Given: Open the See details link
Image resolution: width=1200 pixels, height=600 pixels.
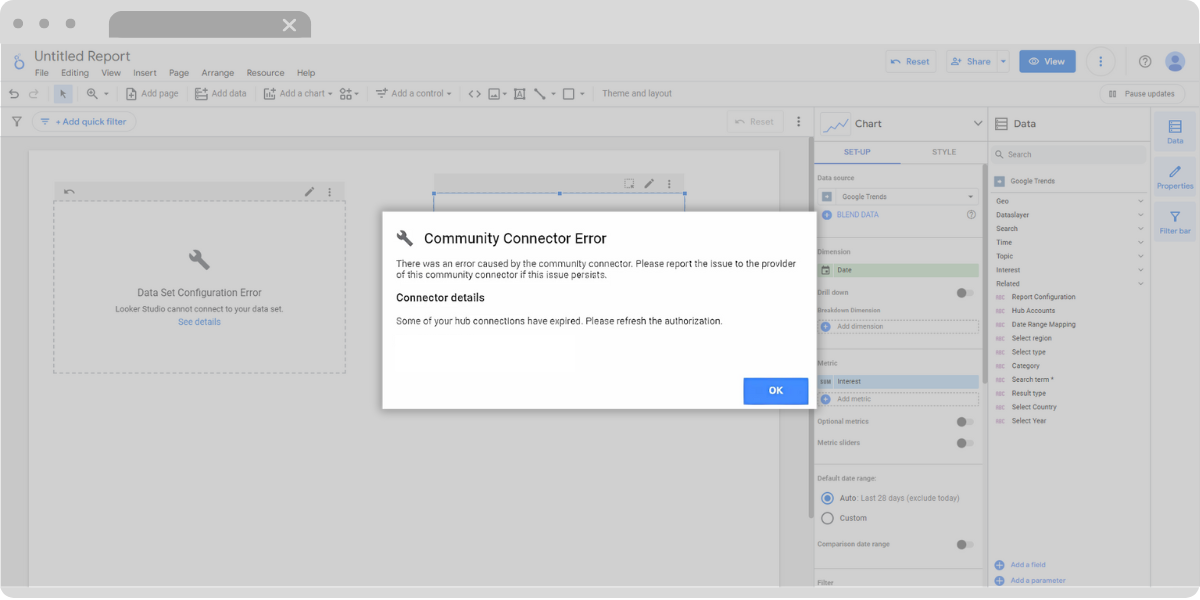Looking at the screenshot, I should coord(198,321).
